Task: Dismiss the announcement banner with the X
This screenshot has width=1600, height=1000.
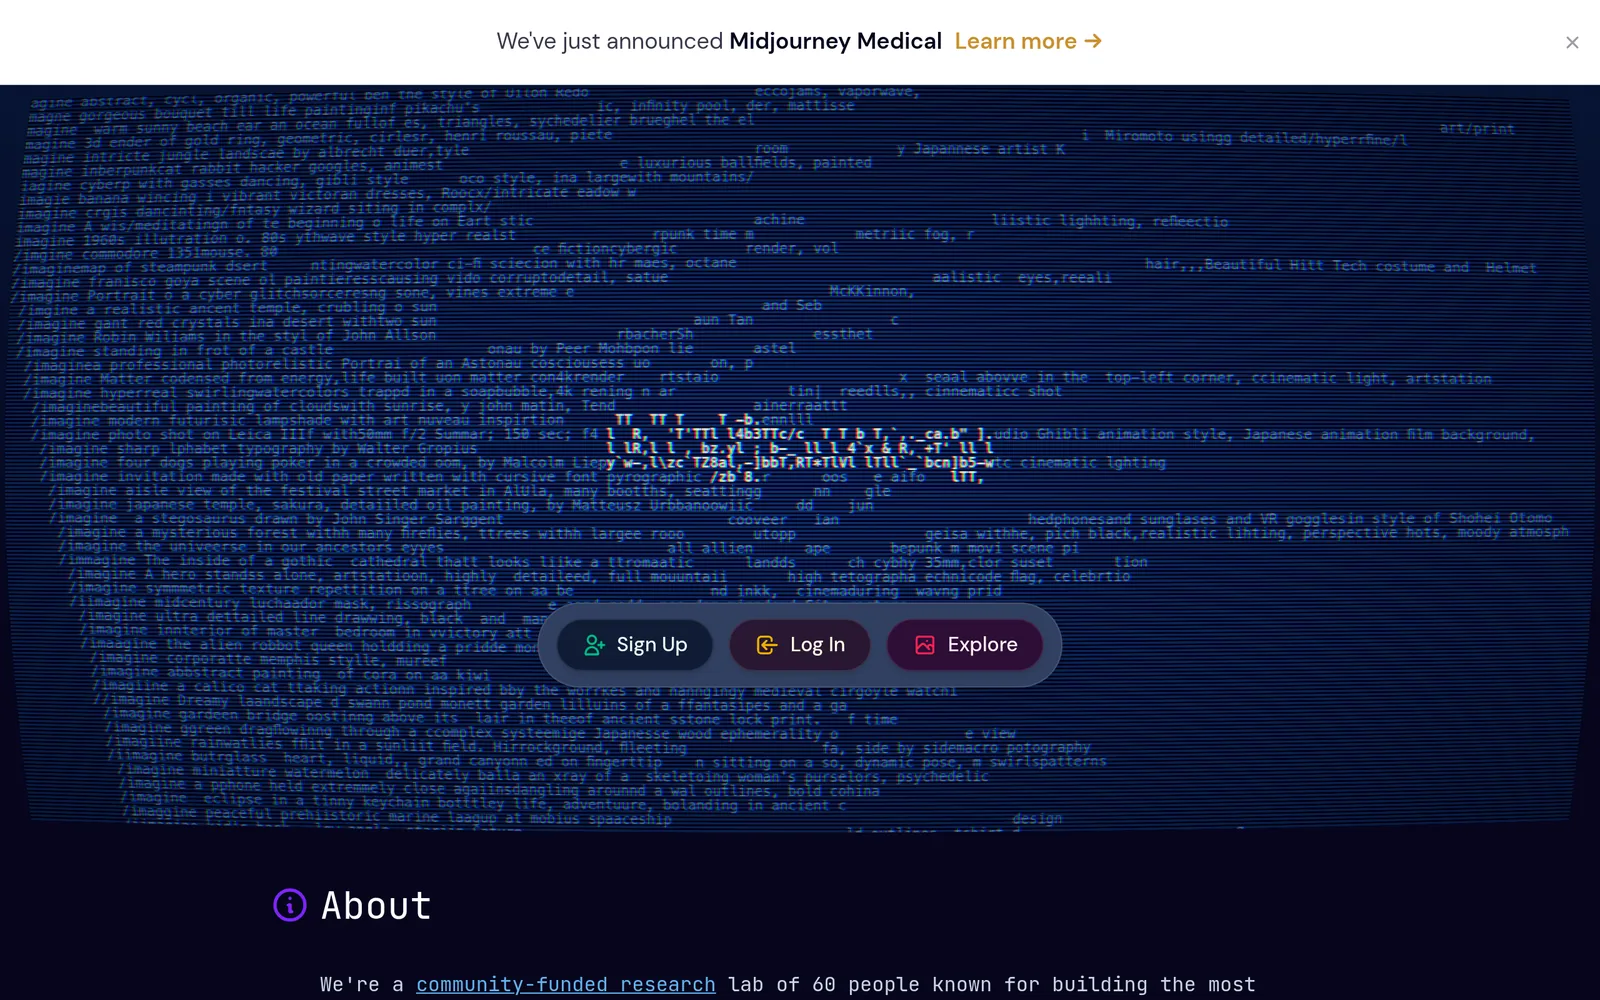Action: coord(1572,42)
